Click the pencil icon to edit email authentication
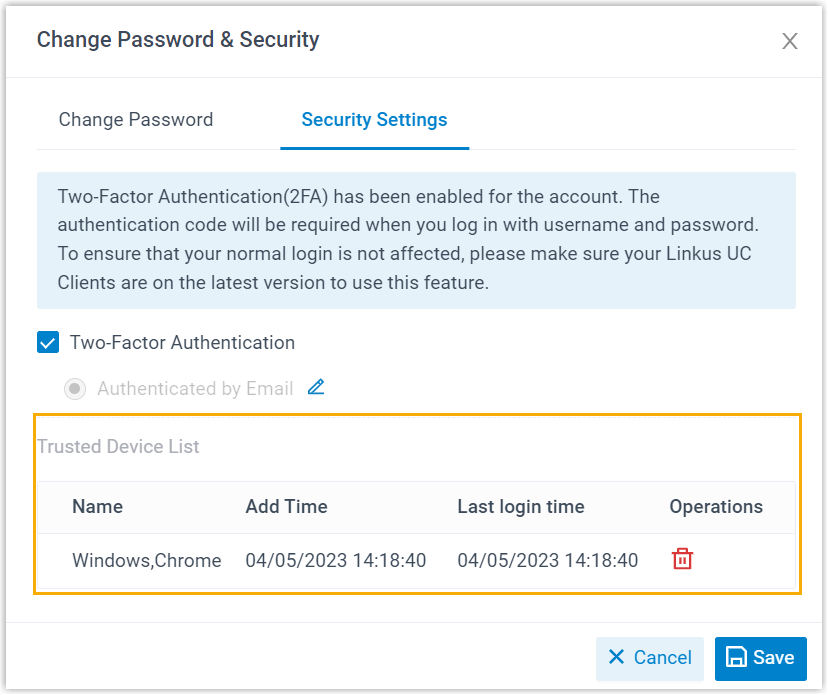 [x=316, y=387]
